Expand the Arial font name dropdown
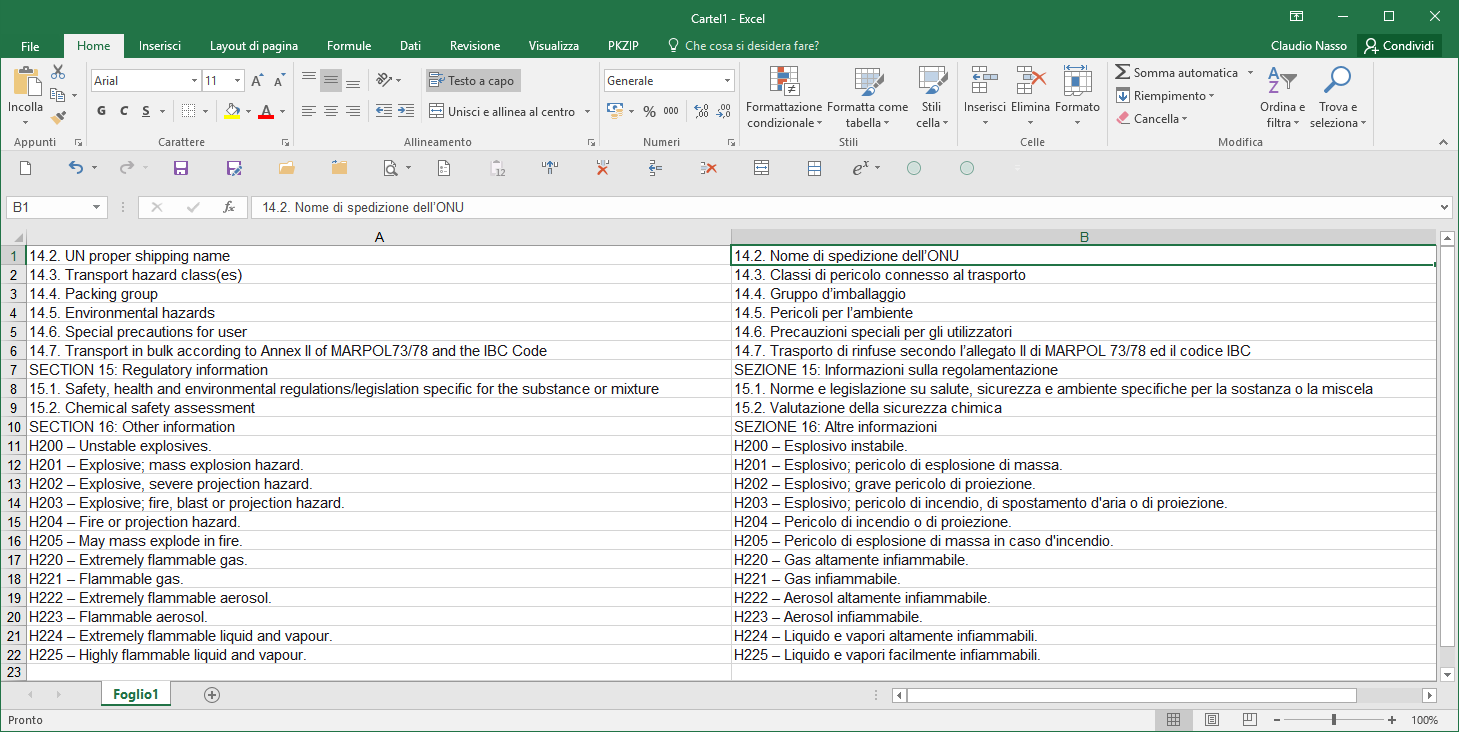Viewport: 1459px width, 732px height. pyautogui.click(x=194, y=81)
